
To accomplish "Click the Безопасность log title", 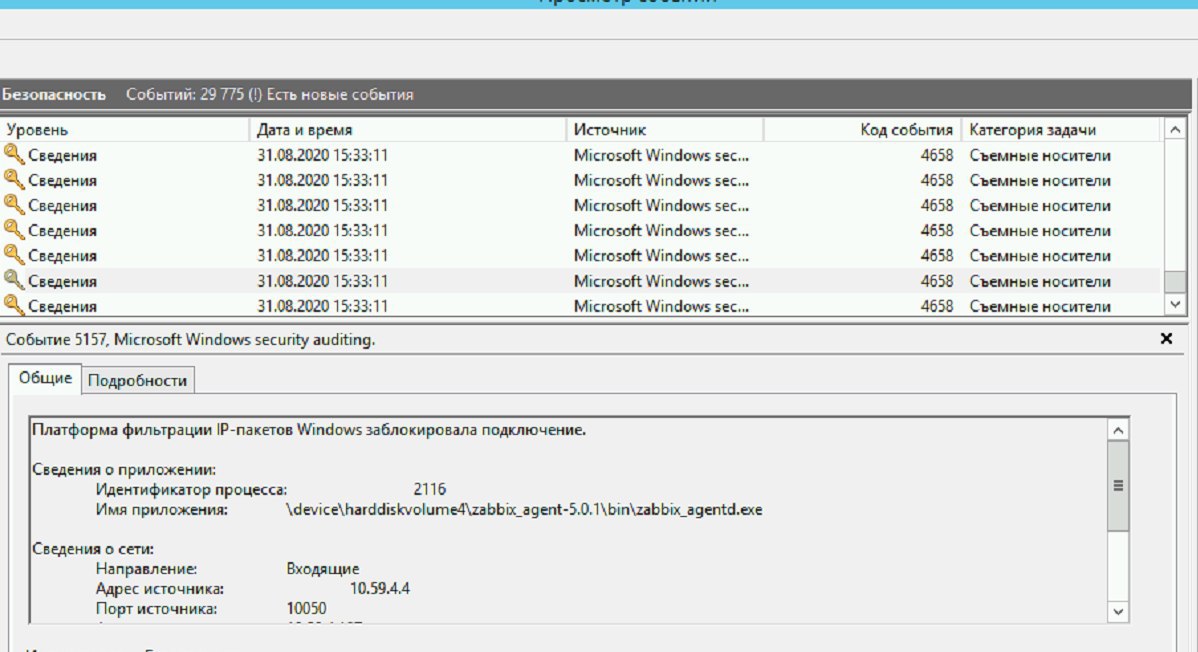I will 53,95.
